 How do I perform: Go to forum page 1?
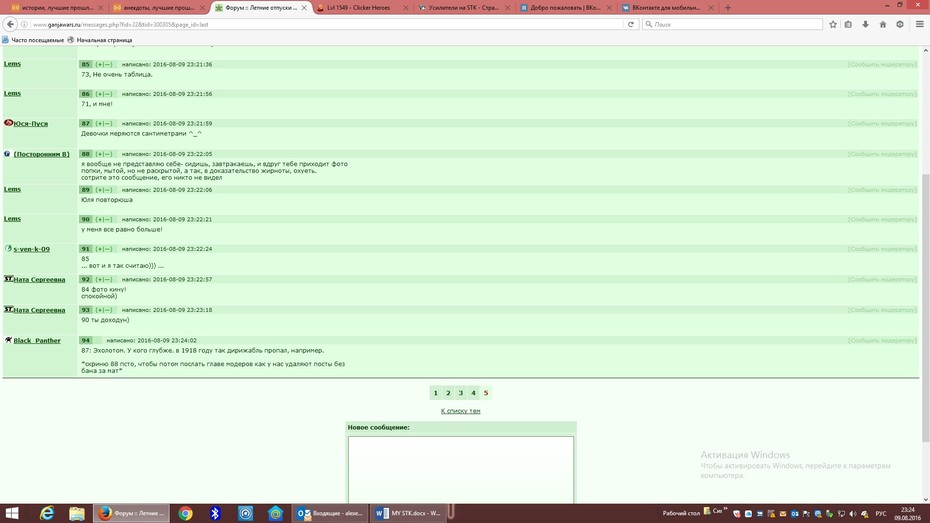tap(435, 393)
